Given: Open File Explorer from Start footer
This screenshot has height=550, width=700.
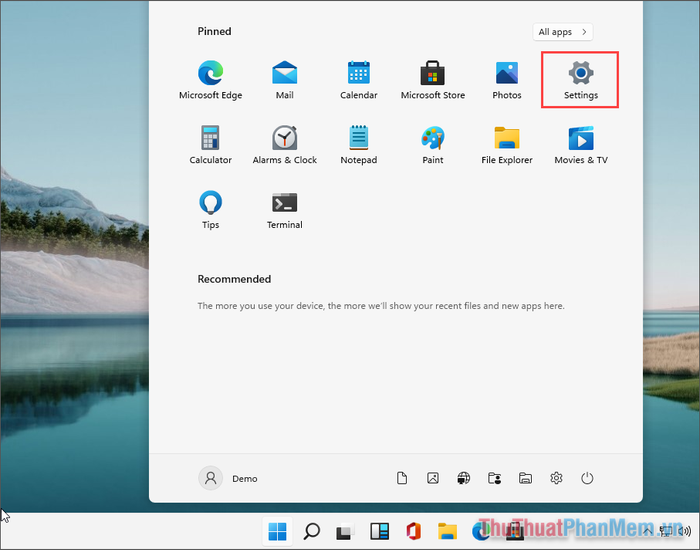Looking at the screenshot, I should tap(525, 478).
